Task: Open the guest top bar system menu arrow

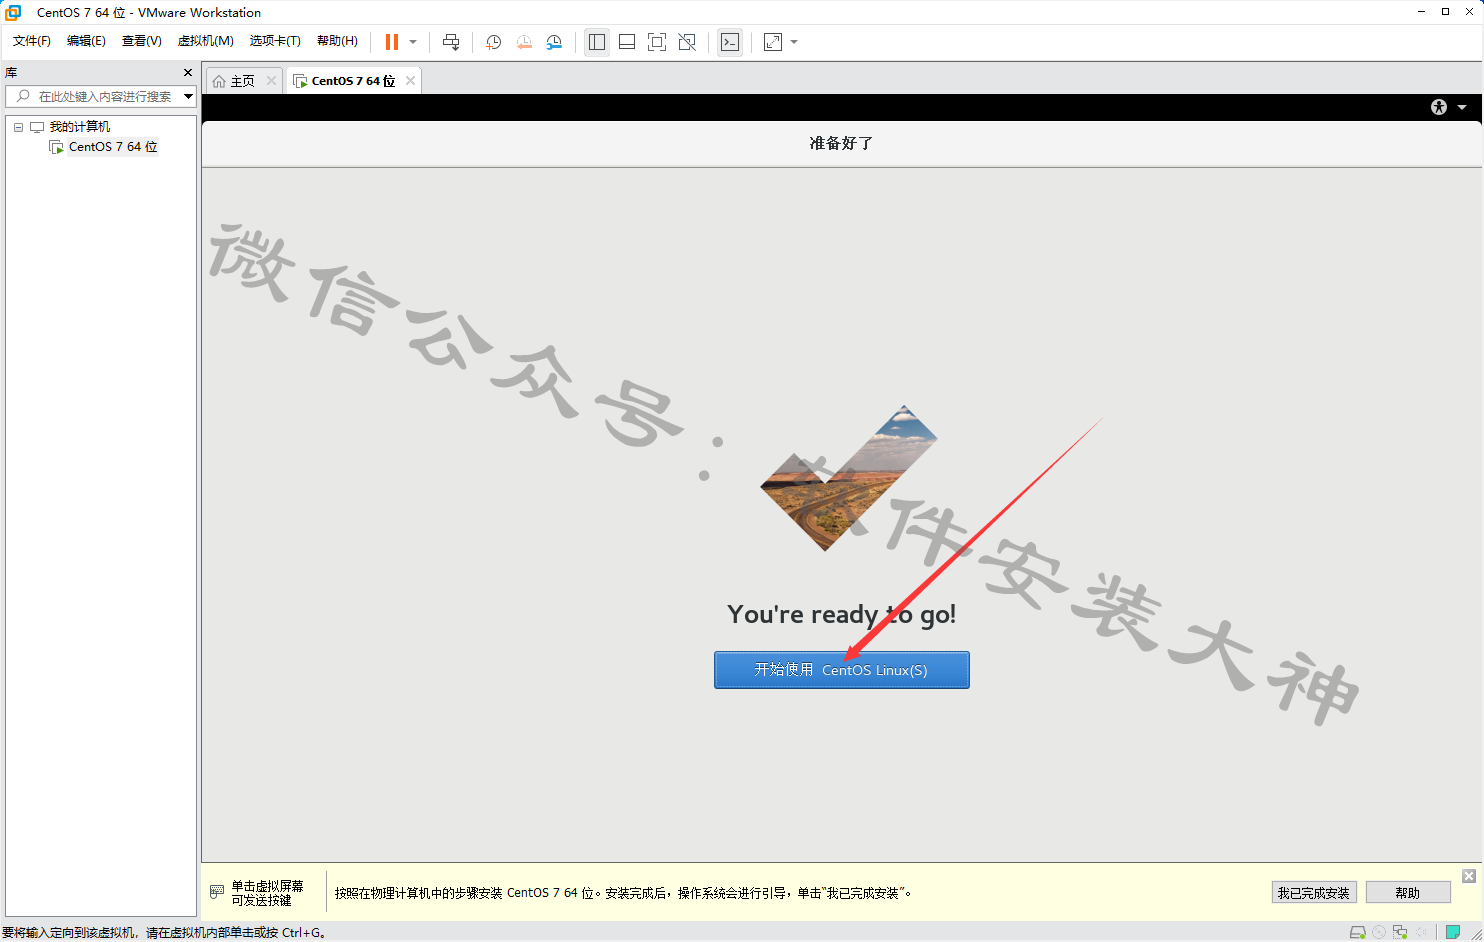Action: pyautogui.click(x=1462, y=107)
